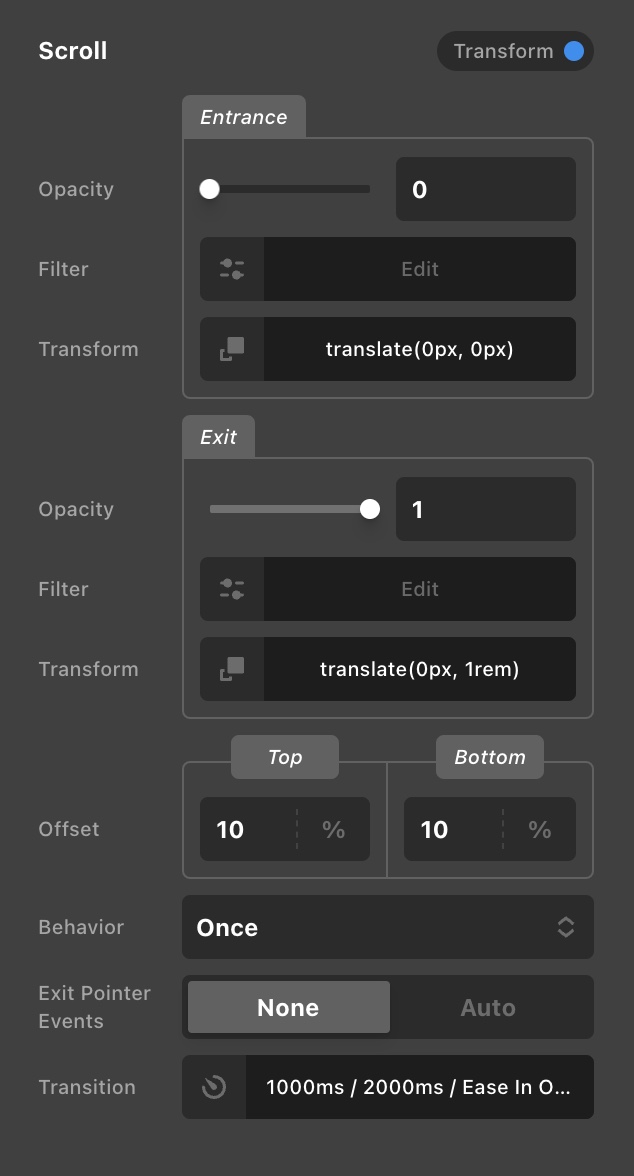This screenshot has height=1176, width=634.
Task: Open the Bottom offset % unit selector
Action: (x=539, y=830)
